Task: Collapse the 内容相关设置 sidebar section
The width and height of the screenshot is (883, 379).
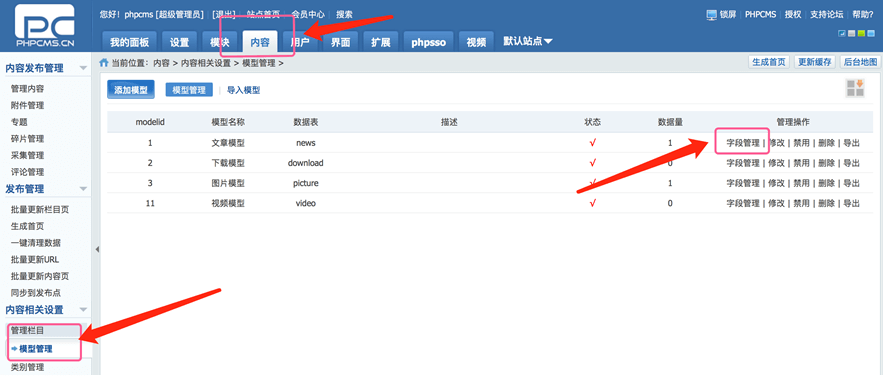Action: (83, 310)
